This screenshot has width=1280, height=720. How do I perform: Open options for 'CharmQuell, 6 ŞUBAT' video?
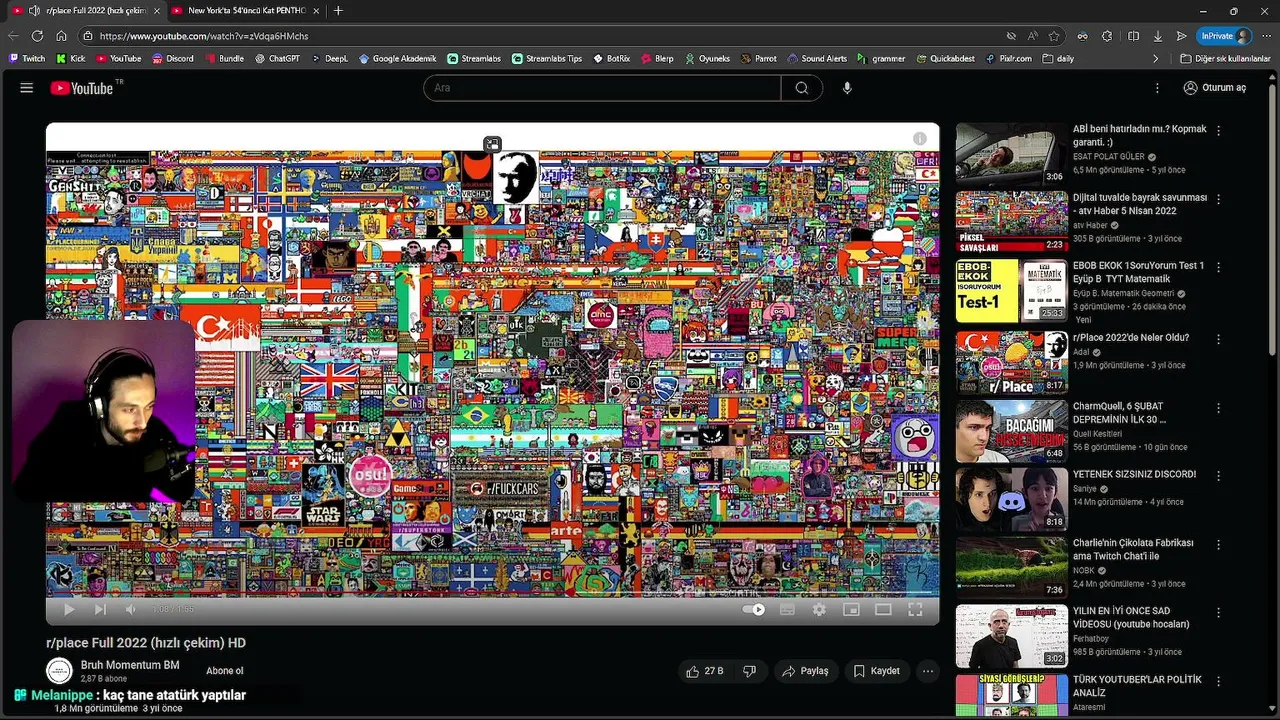pyautogui.click(x=1218, y=408)
